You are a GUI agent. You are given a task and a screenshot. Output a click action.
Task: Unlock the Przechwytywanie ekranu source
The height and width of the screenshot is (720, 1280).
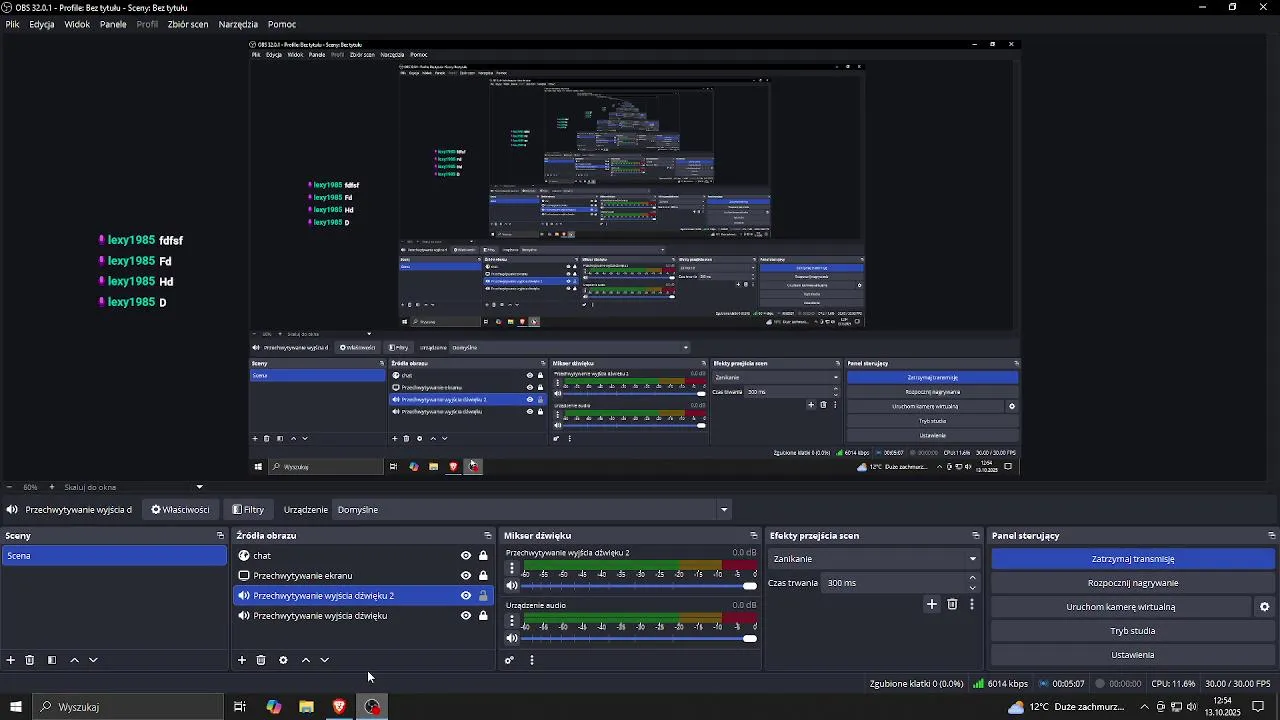coord(483,576)
